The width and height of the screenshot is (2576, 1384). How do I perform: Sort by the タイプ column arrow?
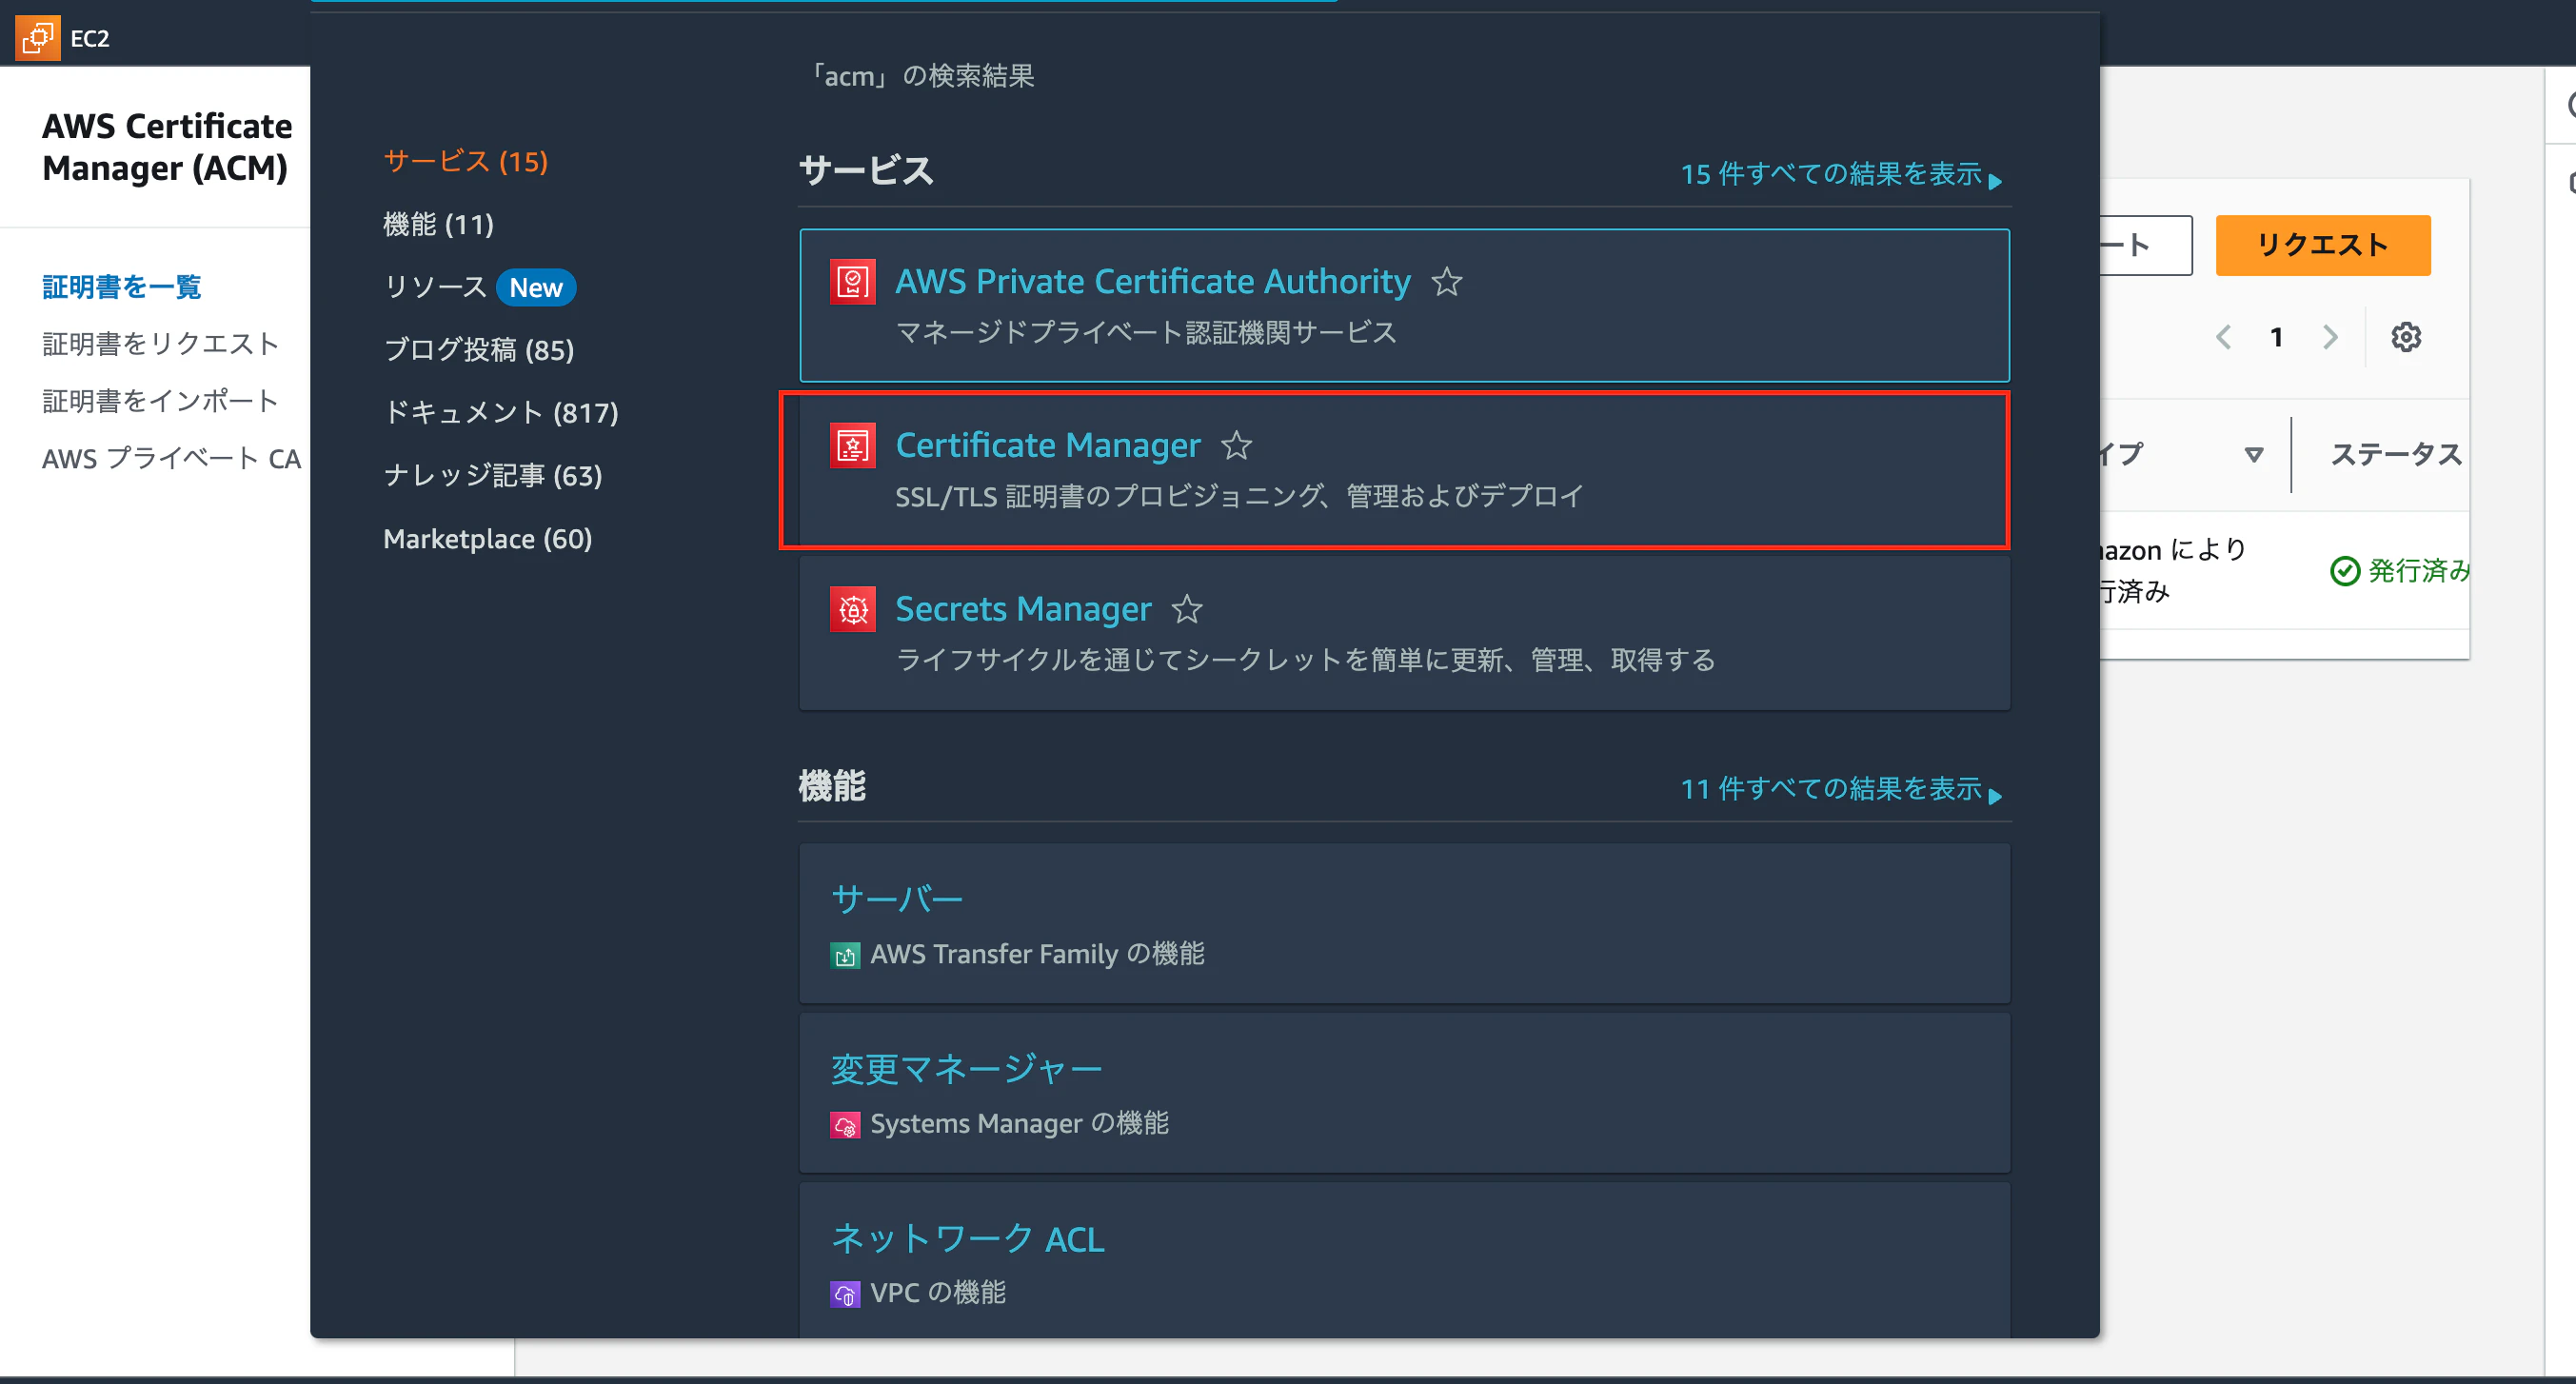click(2253, 455)
